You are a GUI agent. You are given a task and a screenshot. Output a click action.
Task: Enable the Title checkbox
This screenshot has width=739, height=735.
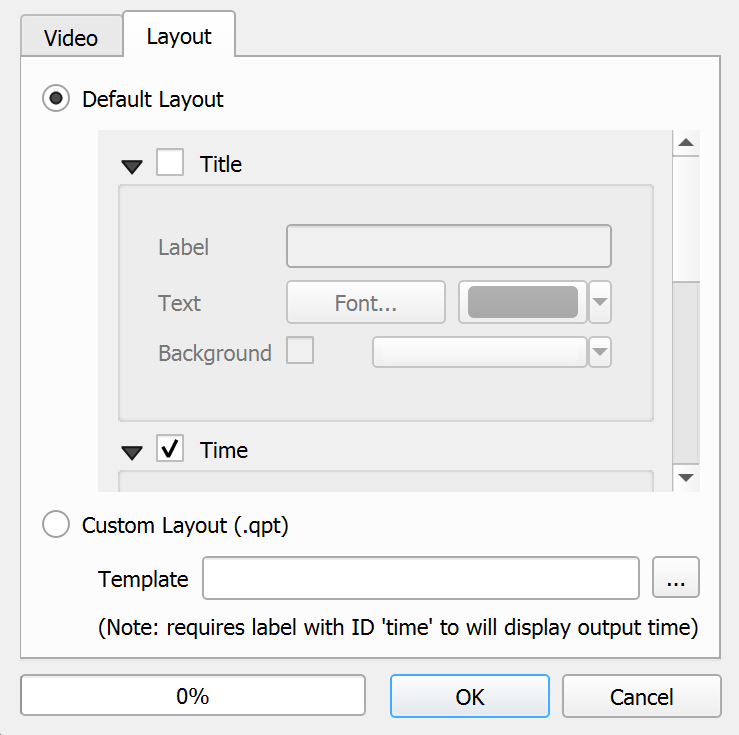[170, 163]
